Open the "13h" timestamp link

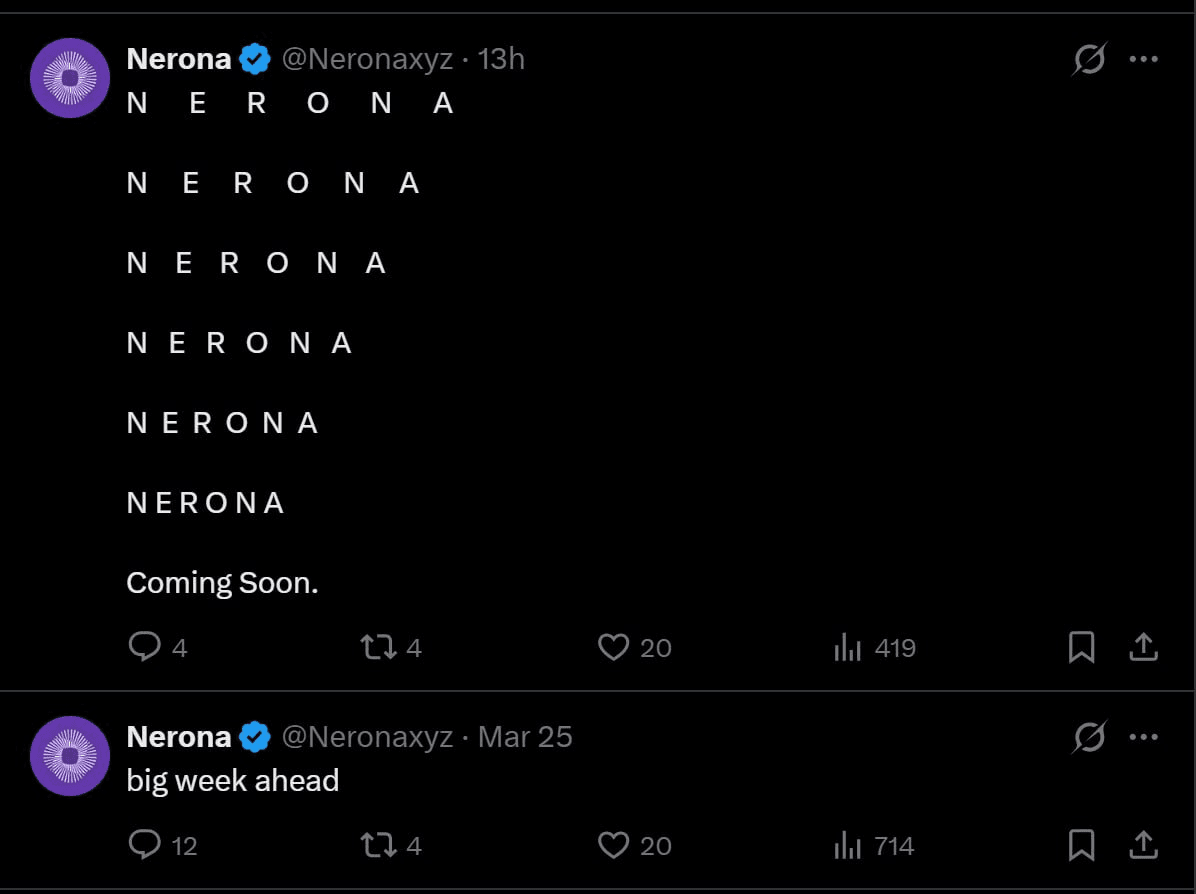[x=501, y=59]
